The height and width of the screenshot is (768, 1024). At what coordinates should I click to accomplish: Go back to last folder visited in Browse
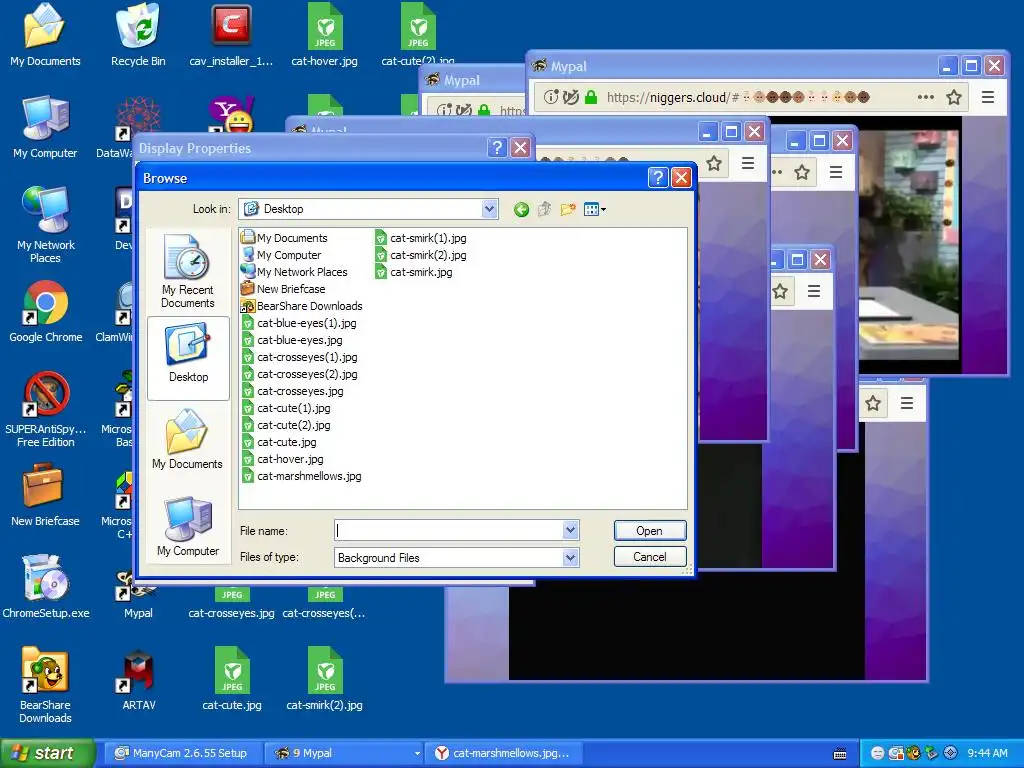coord(521,210)
